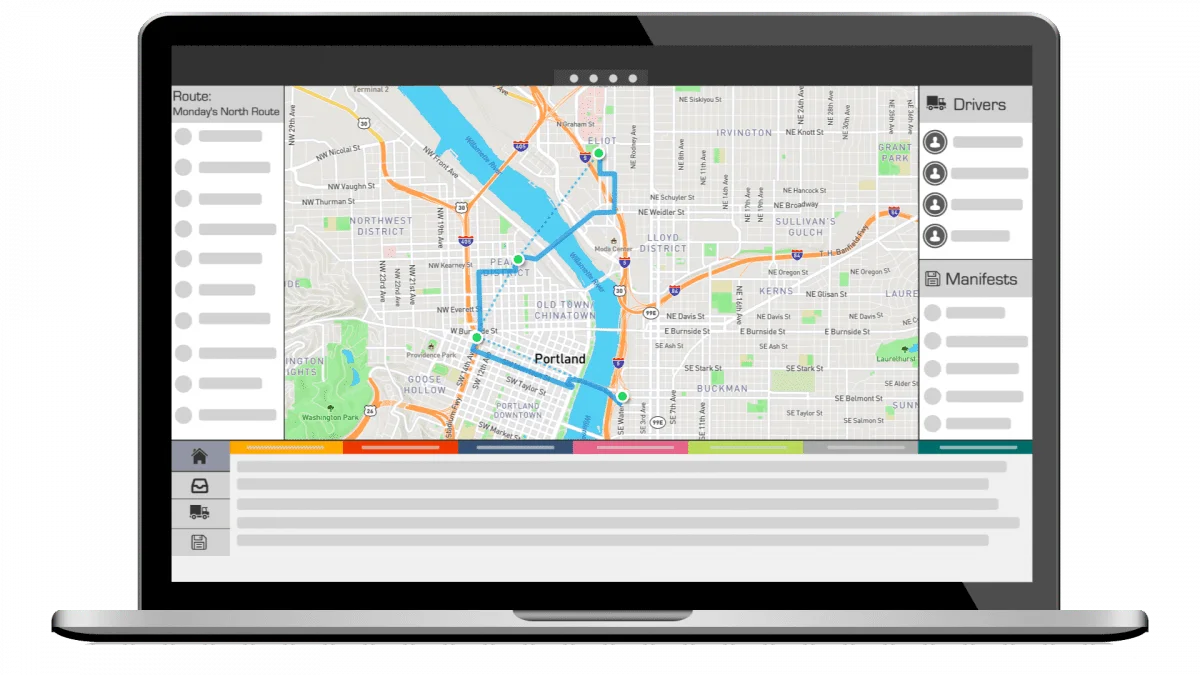Click the 'NORTHWEST DISTRICT' label on the map
The width and height of the screenshot is (1200, 675).
coord(381,225)
